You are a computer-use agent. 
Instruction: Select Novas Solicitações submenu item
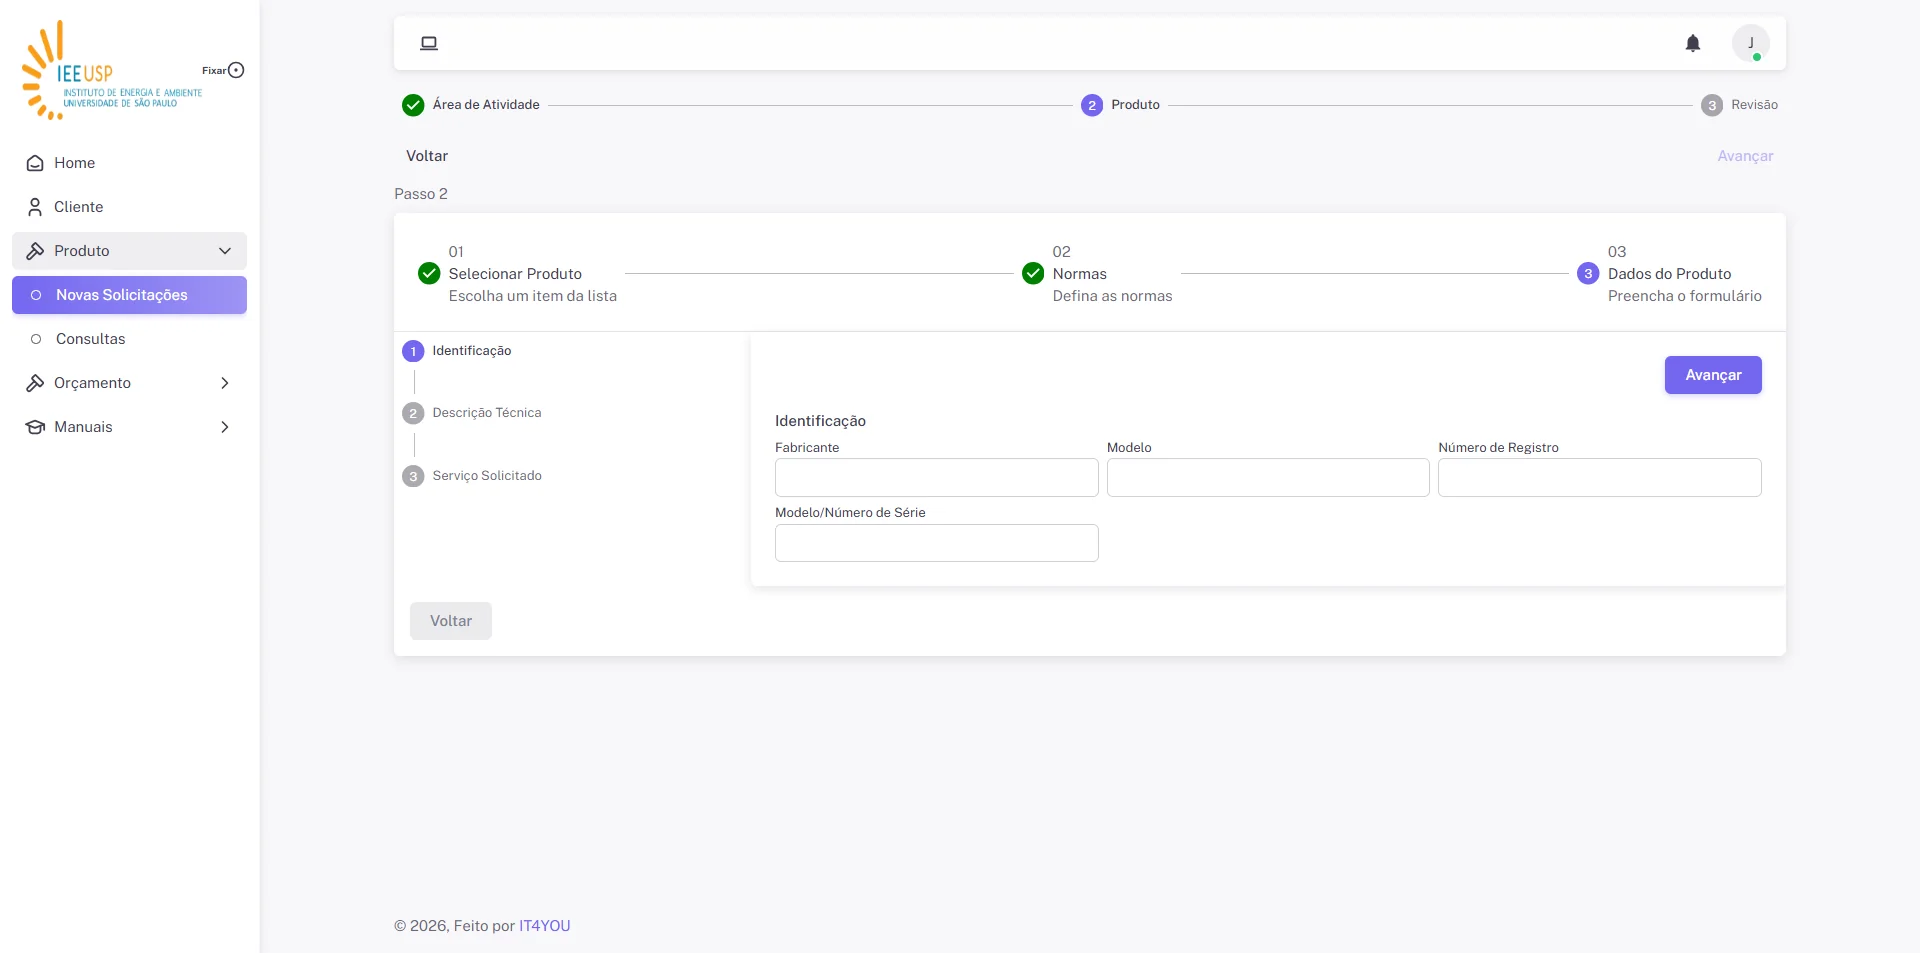129,295
